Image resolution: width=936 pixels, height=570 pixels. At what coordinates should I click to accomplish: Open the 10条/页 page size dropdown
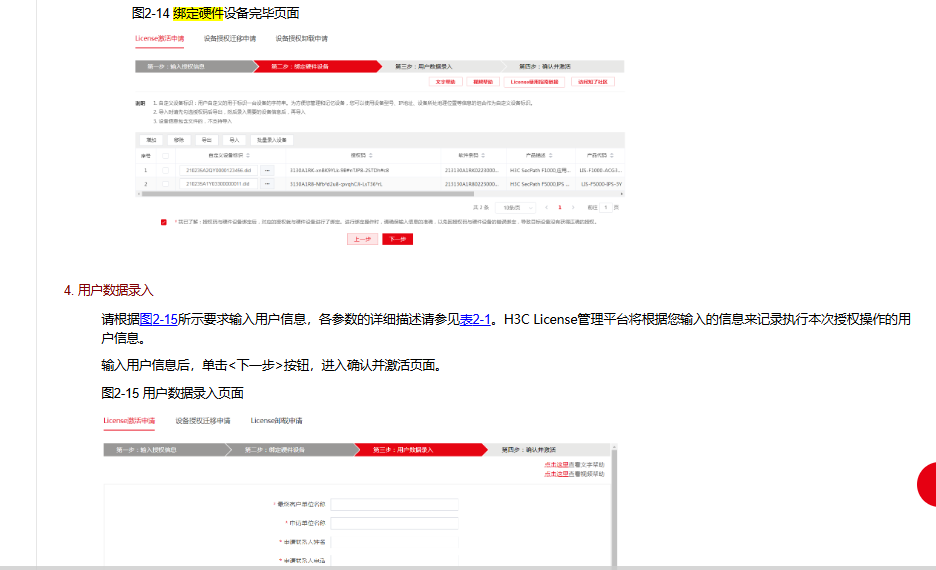512,207
